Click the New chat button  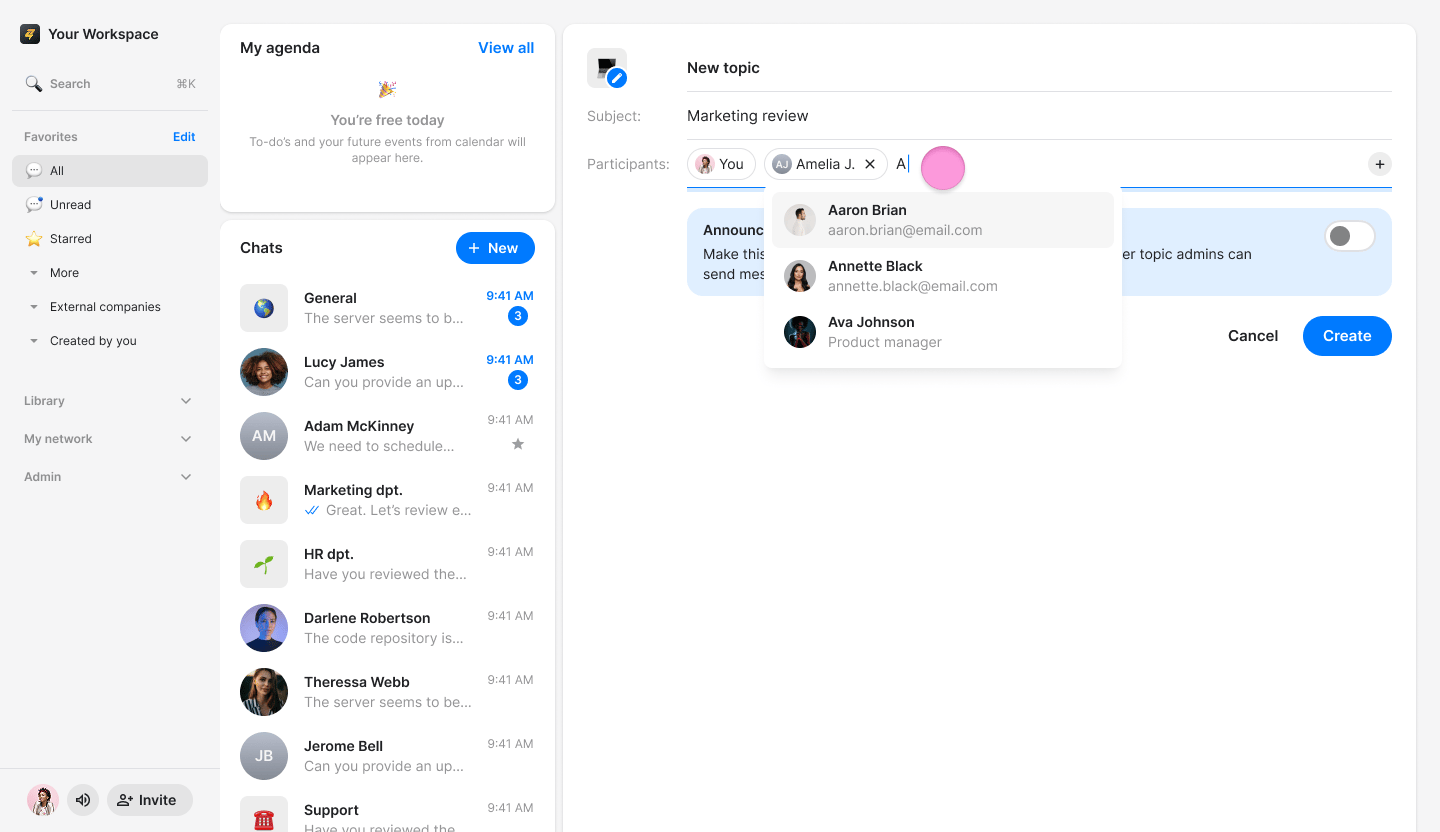[x=495, y=248]
